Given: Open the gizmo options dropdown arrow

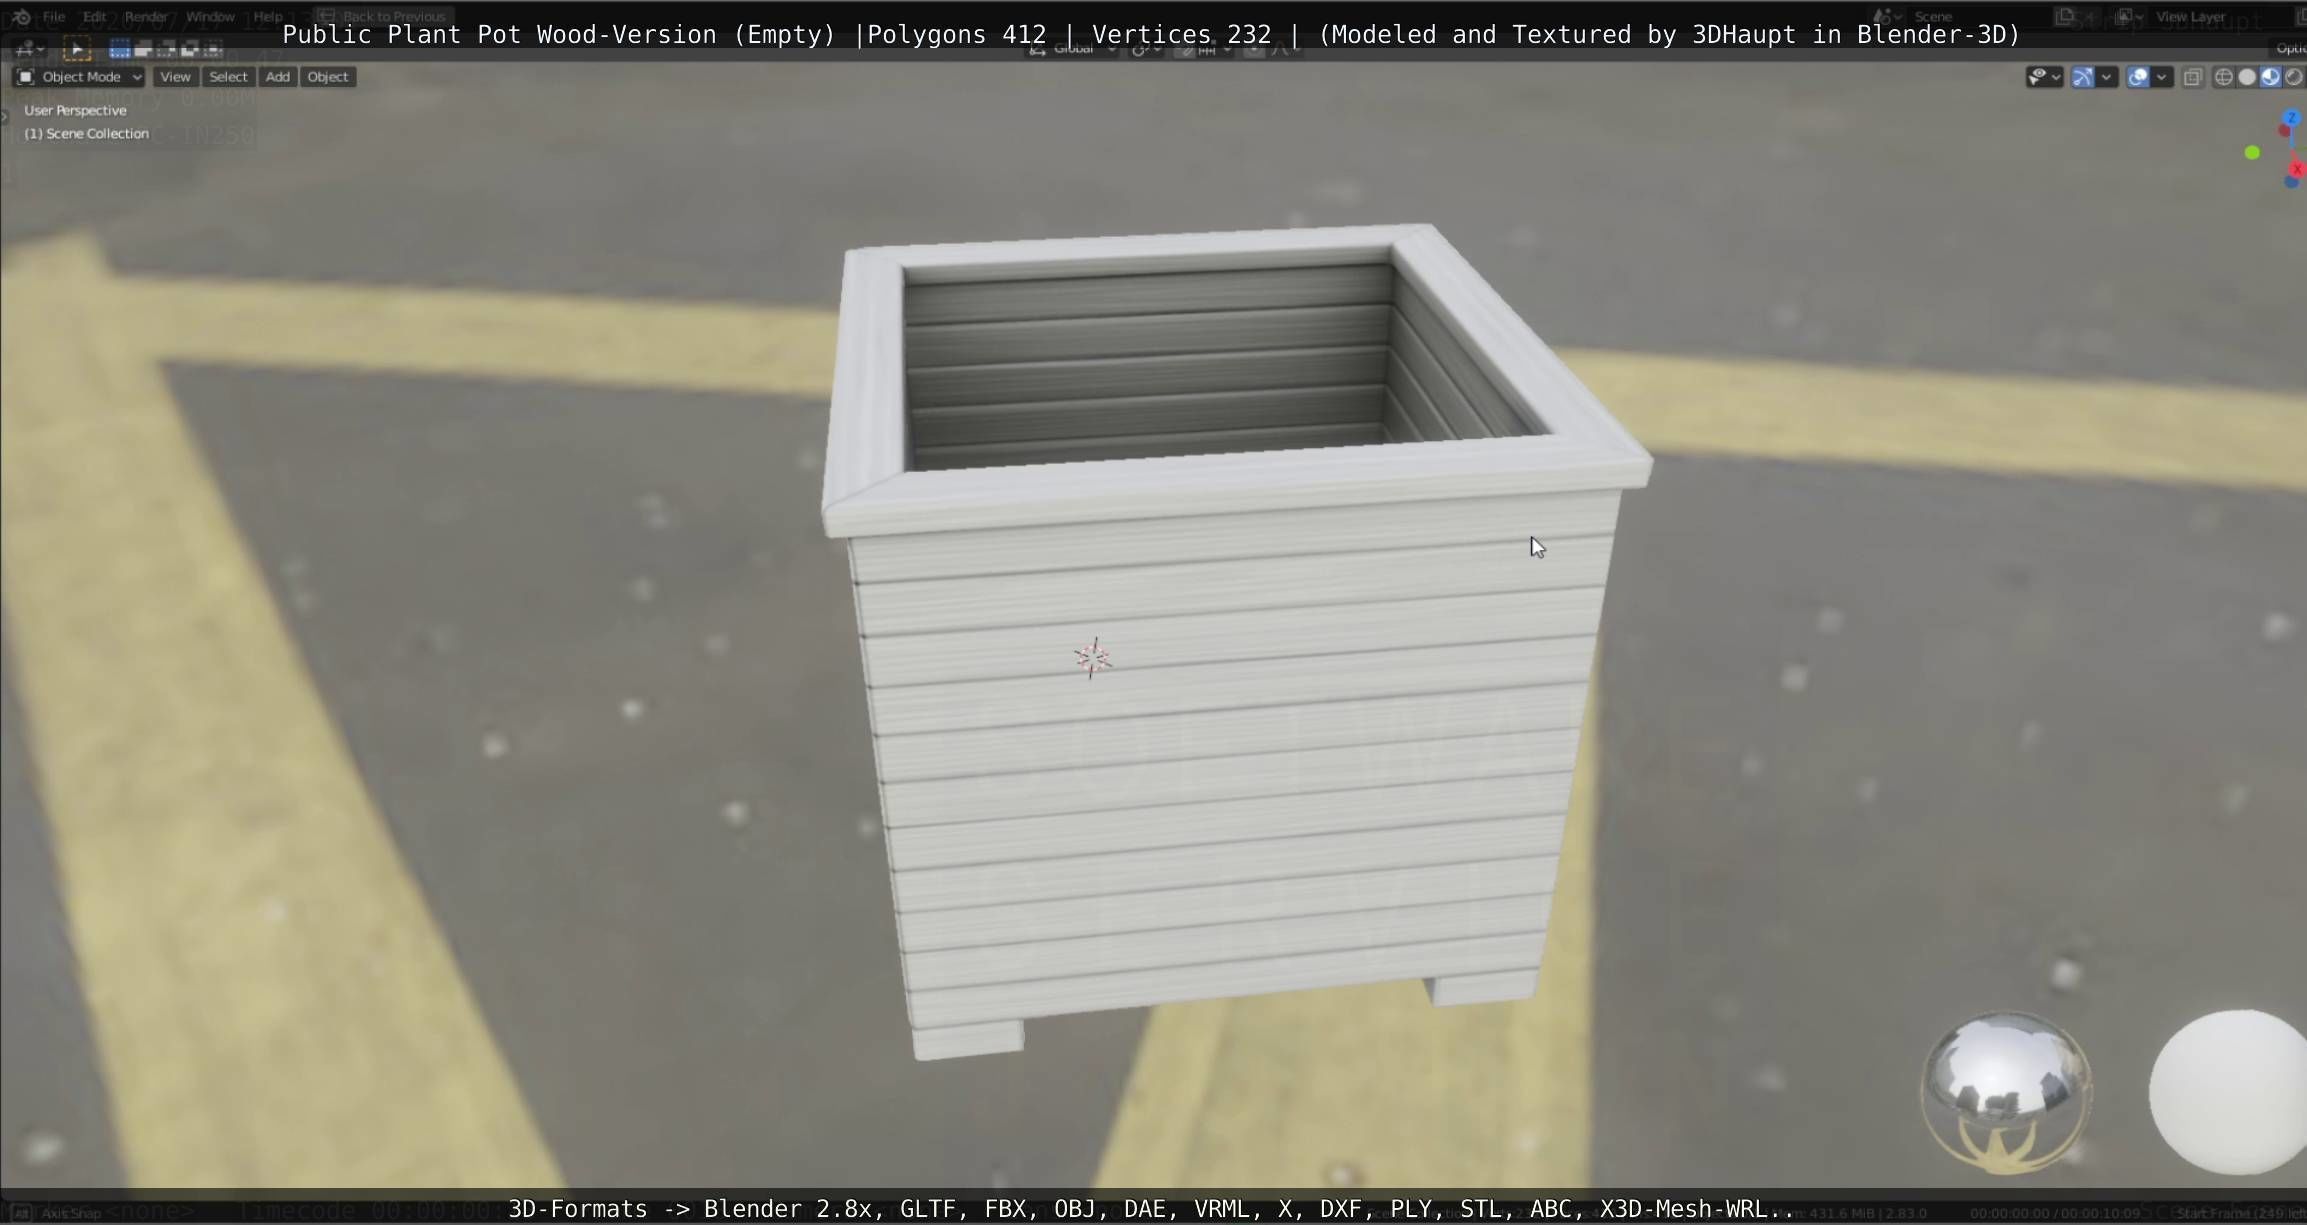Looking at the screenshot, I should (x=2107, y=77).
